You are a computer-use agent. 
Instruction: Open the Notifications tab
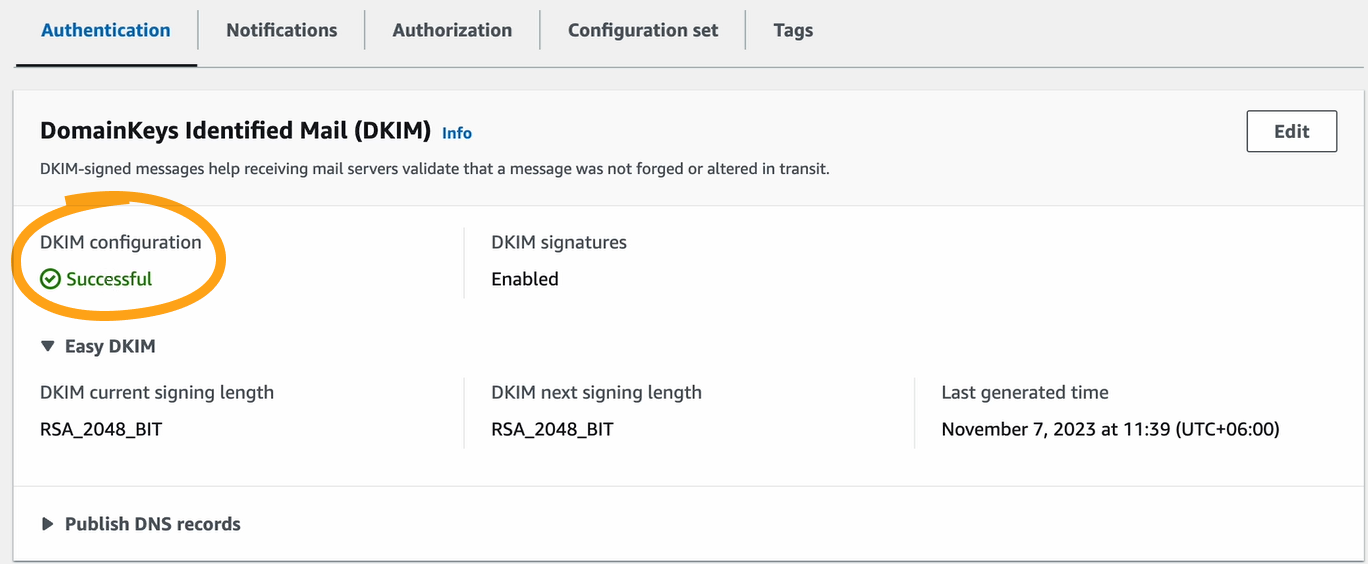pos(282,30)
